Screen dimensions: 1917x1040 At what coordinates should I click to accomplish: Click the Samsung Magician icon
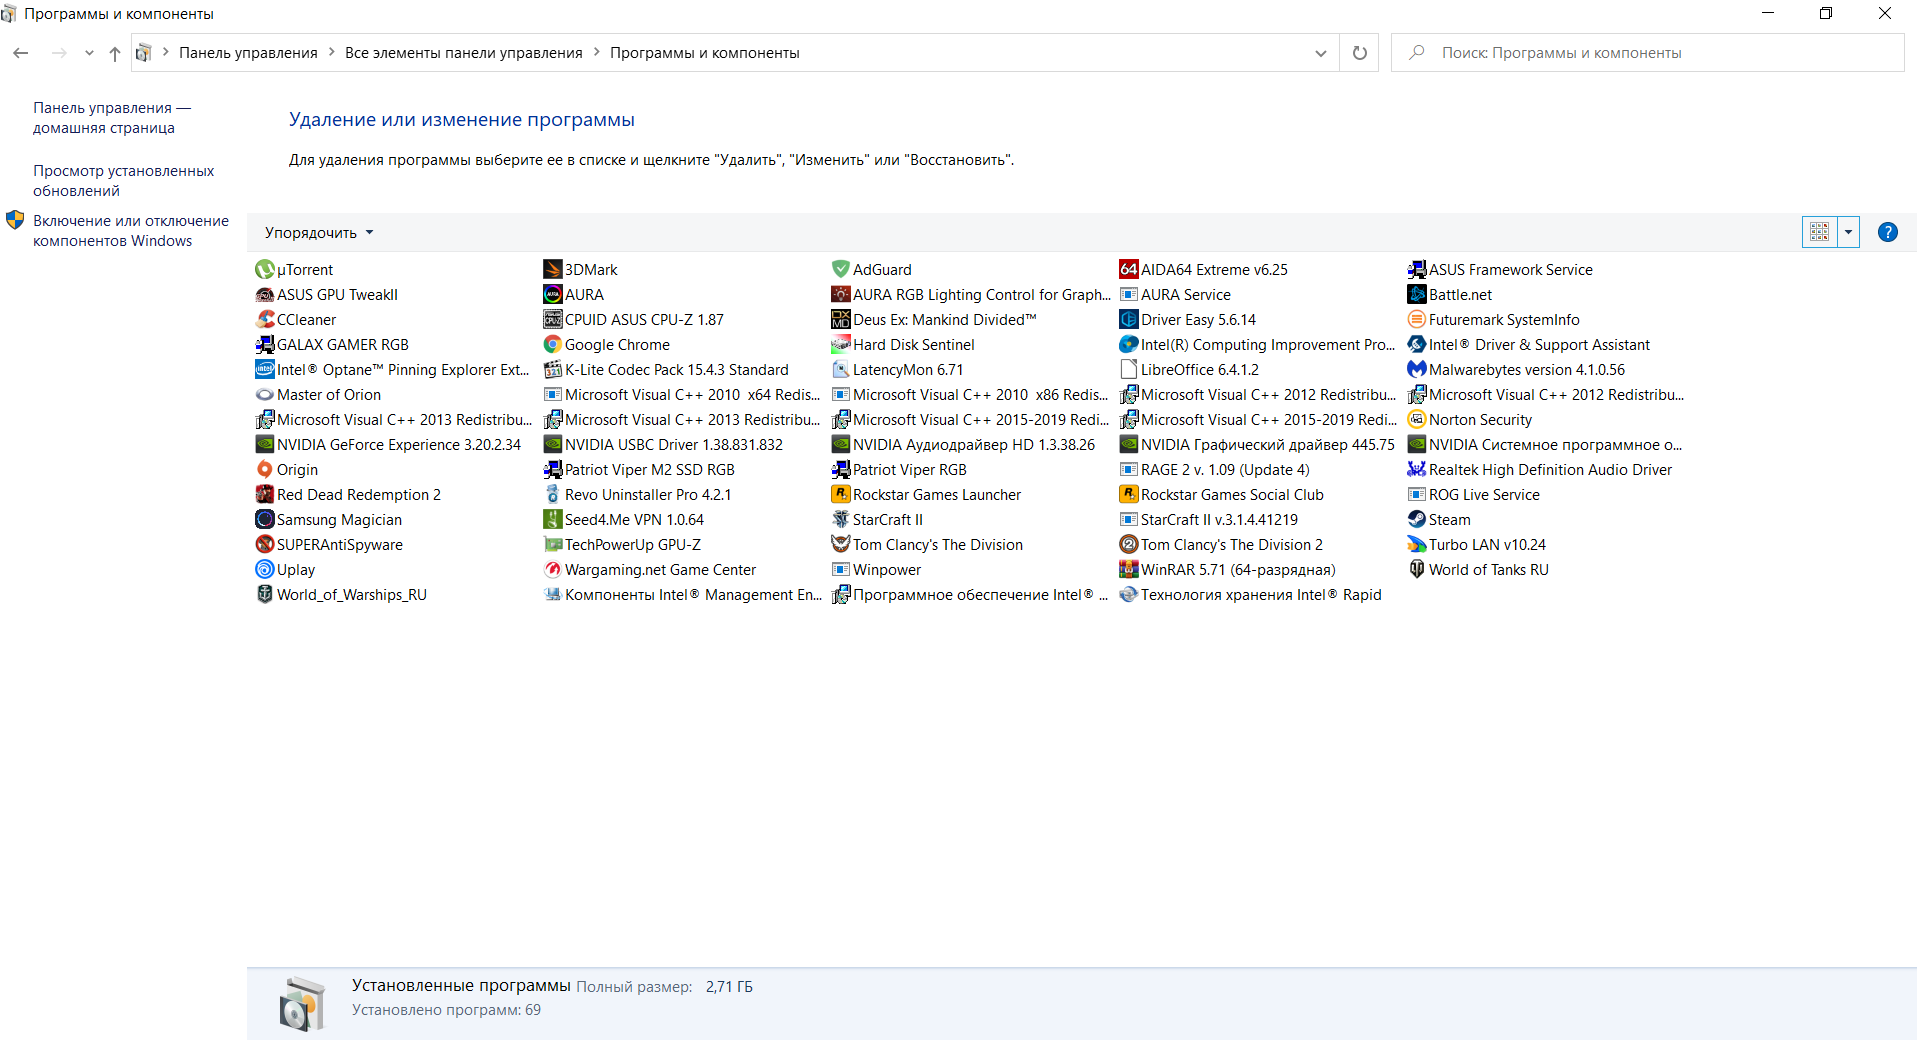click(265, 520)
